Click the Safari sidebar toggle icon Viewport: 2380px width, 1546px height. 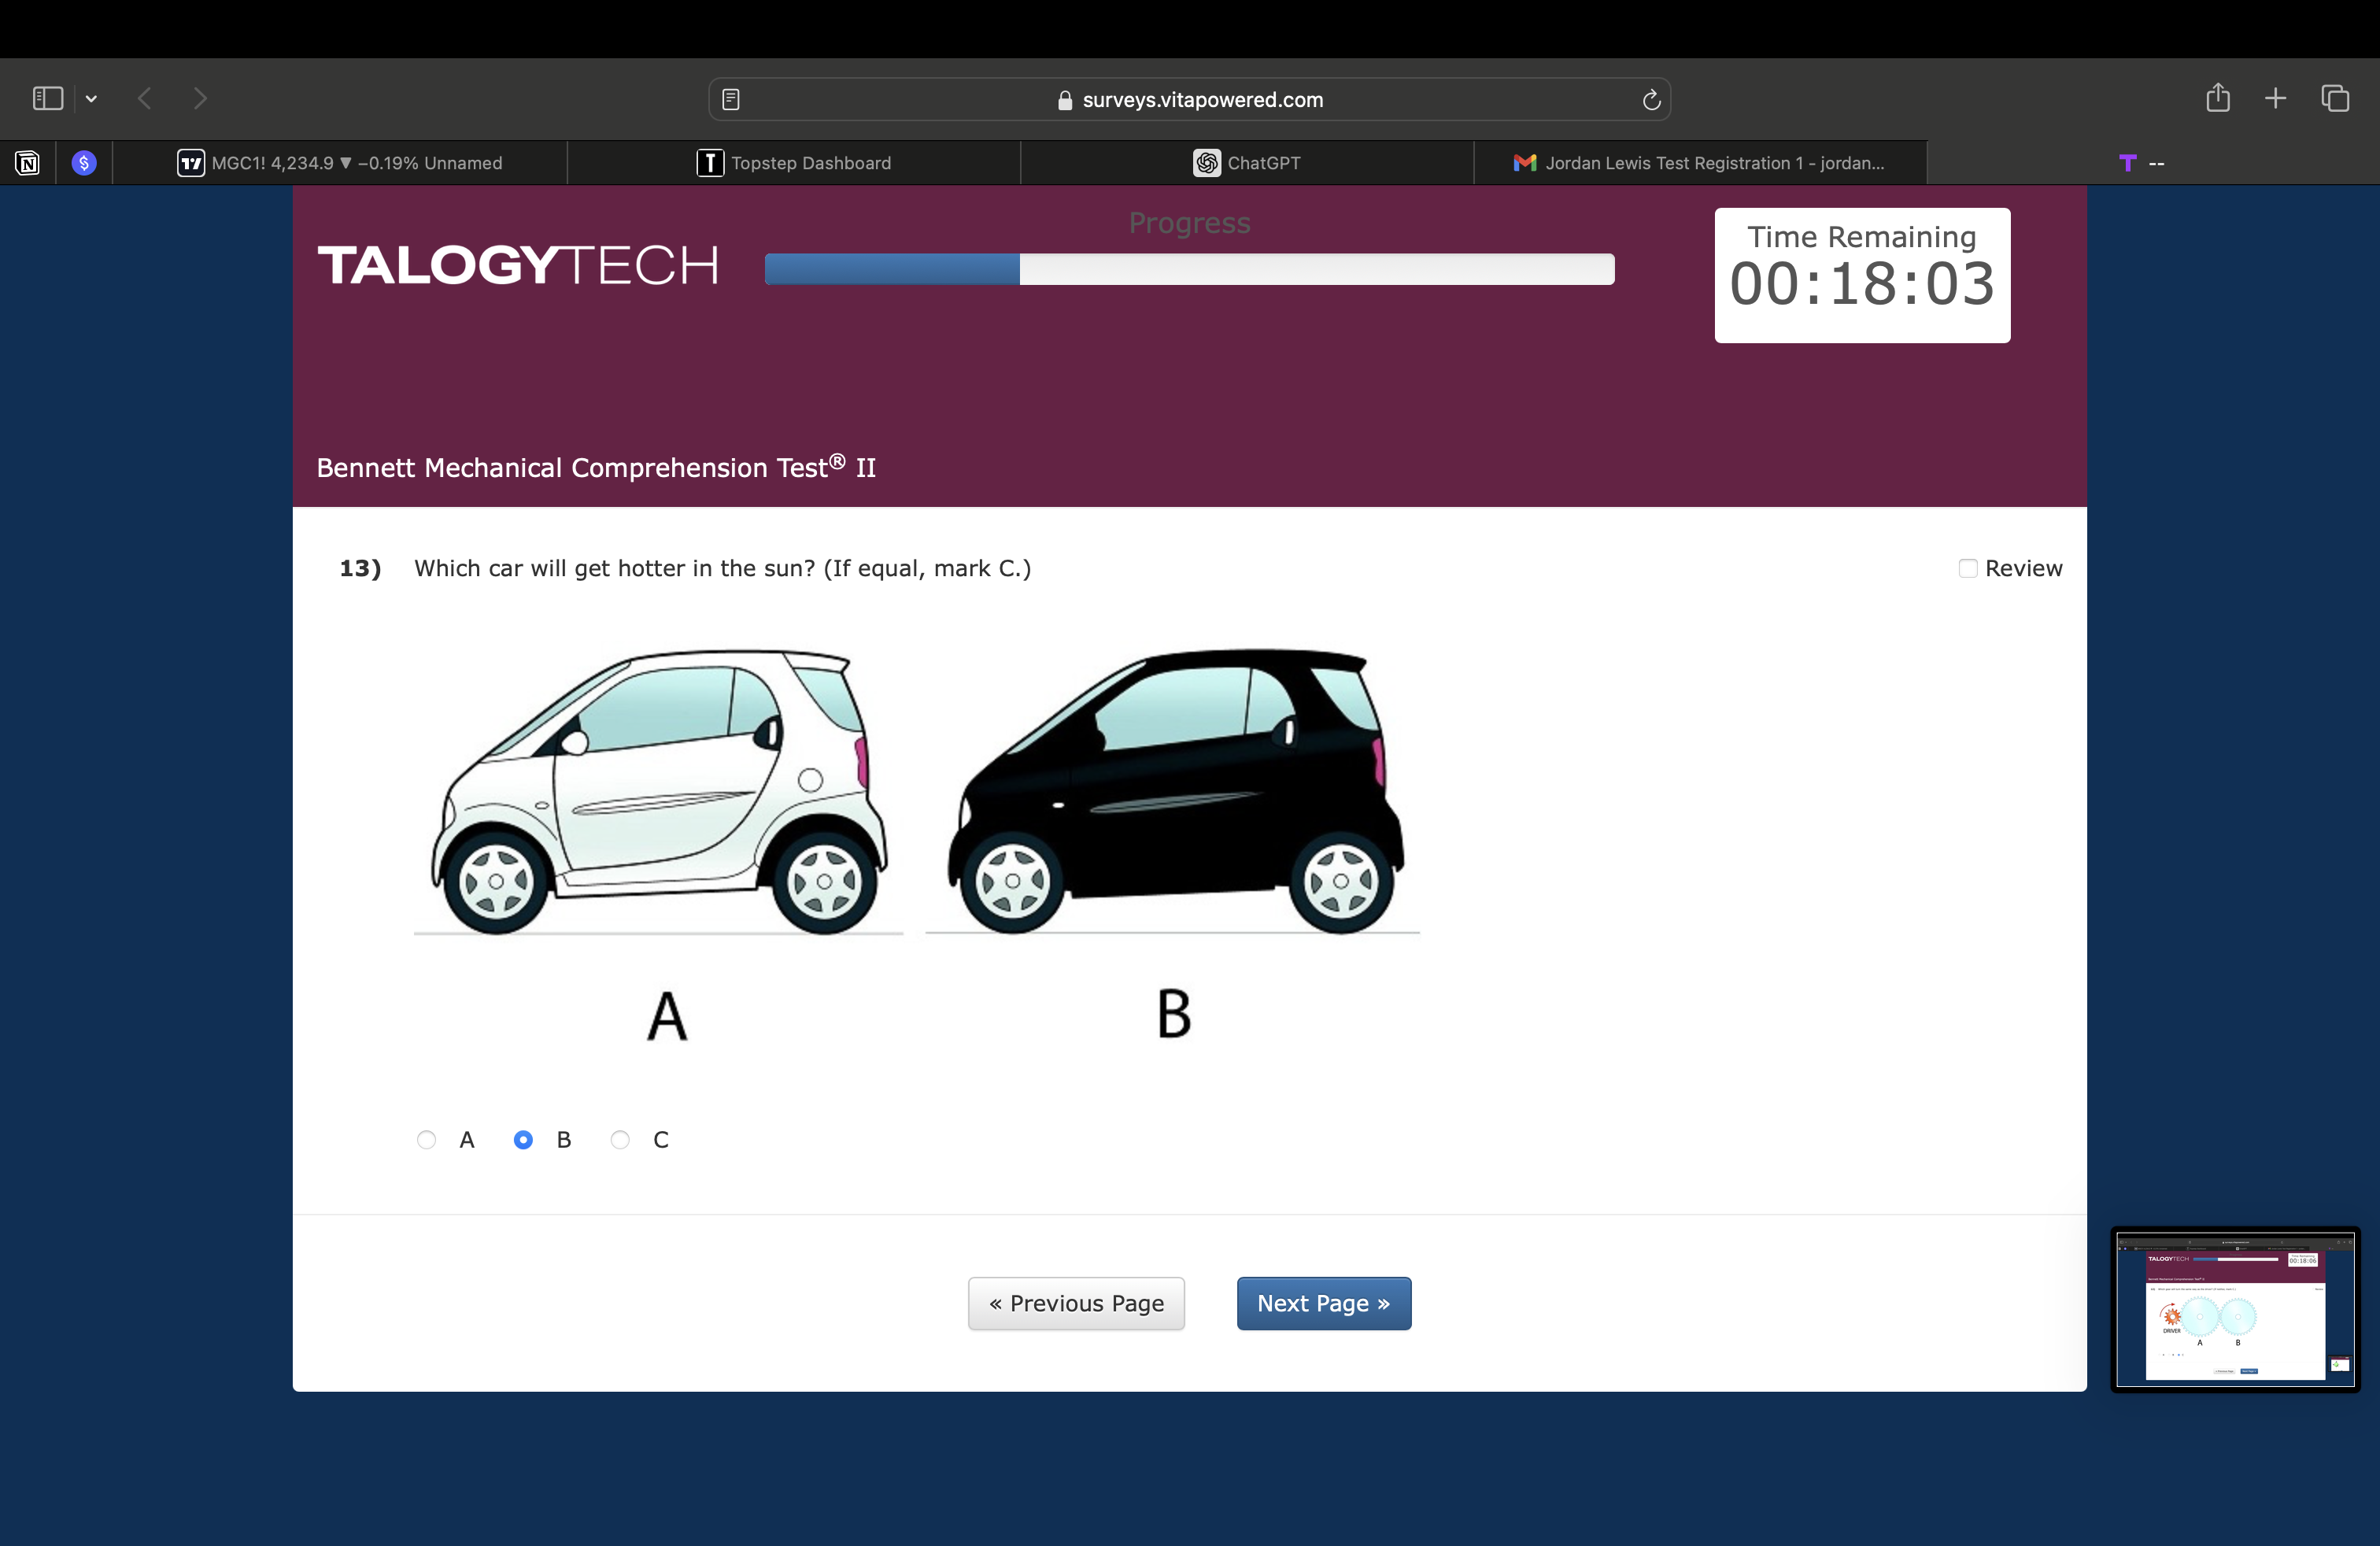click(47, 98)
